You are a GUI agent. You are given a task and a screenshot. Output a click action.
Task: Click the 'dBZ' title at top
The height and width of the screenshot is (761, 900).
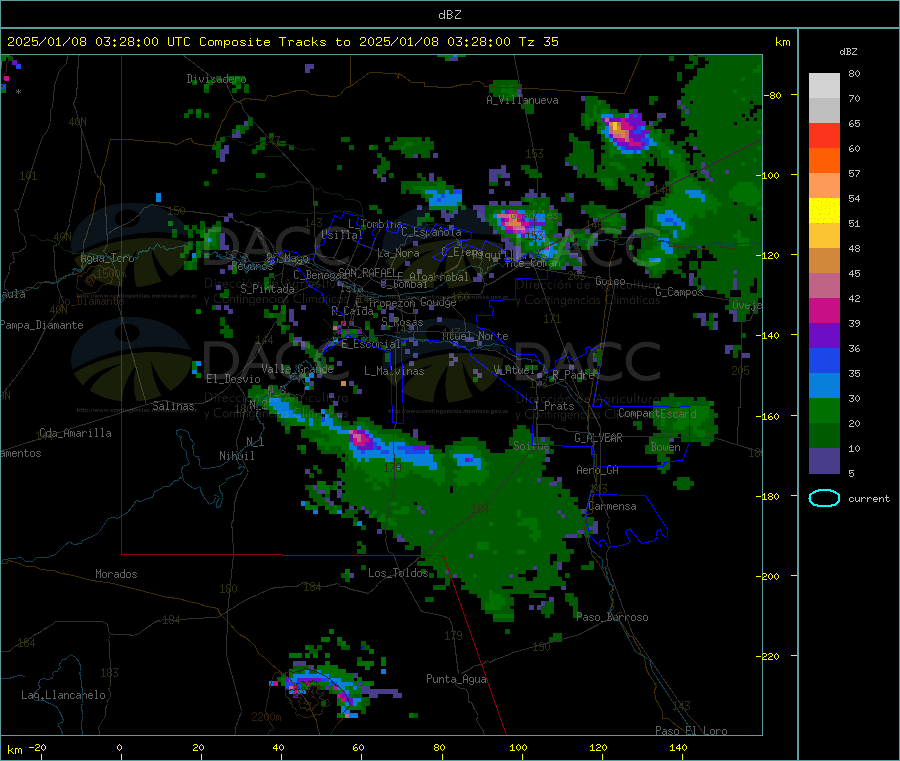449,15
